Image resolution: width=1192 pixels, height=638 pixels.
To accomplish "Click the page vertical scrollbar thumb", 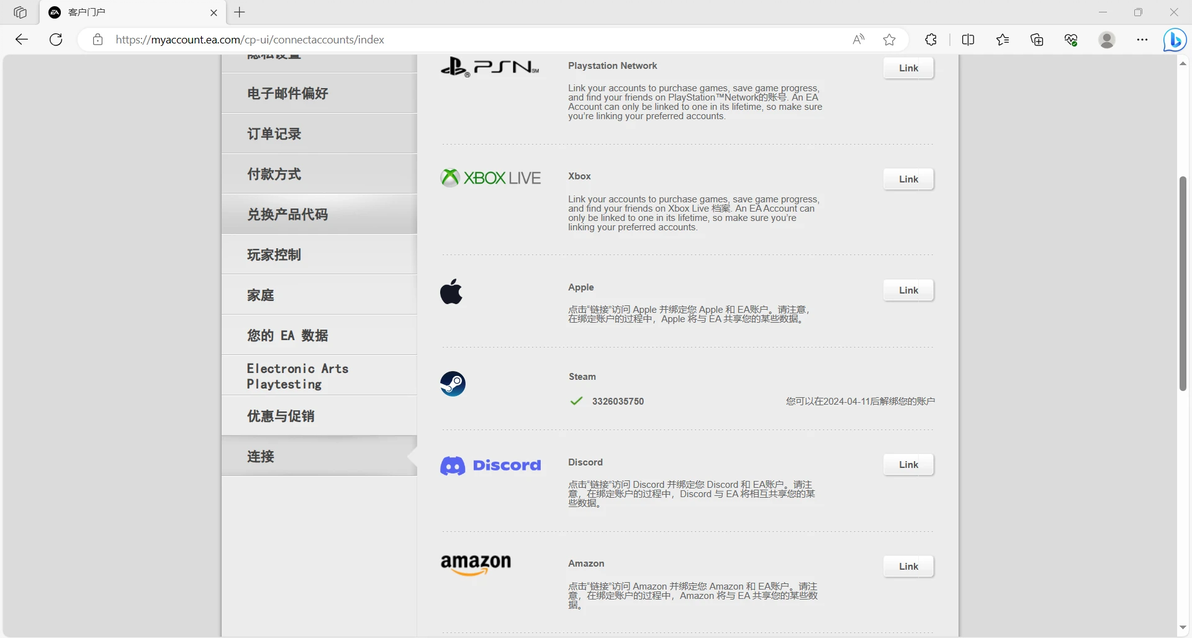I will coord(1182,284).
